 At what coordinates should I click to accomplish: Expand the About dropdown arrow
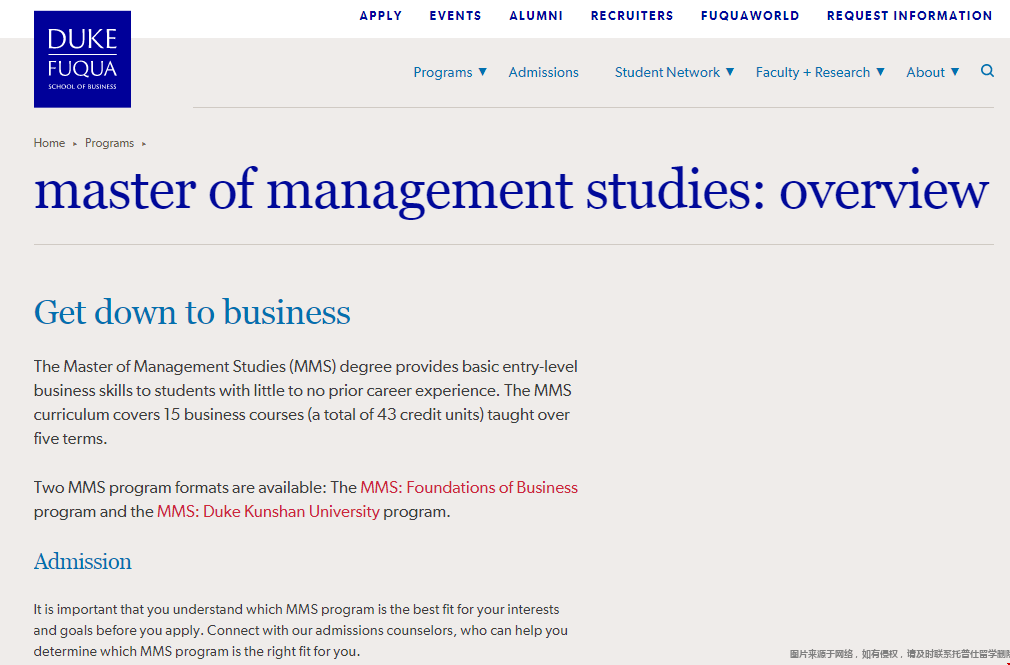pyautogui.click(x=955, y=72)
